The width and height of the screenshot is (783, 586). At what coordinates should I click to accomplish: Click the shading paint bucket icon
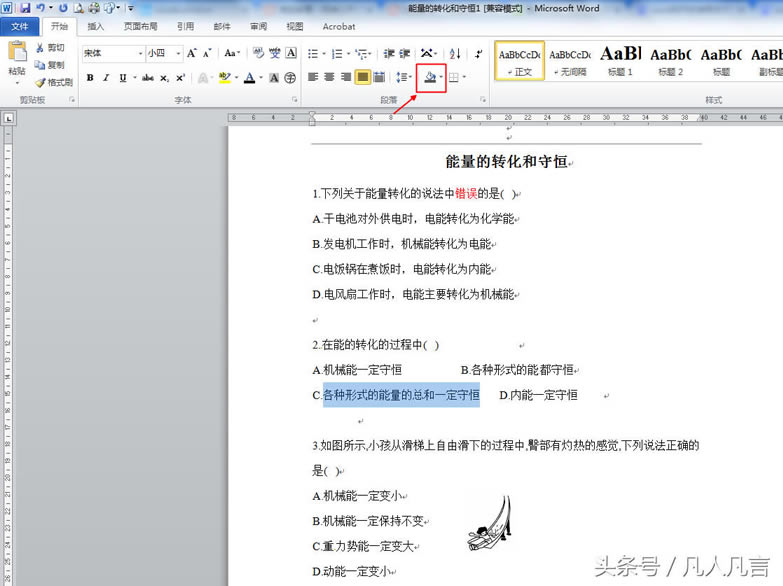click(429, 77)
